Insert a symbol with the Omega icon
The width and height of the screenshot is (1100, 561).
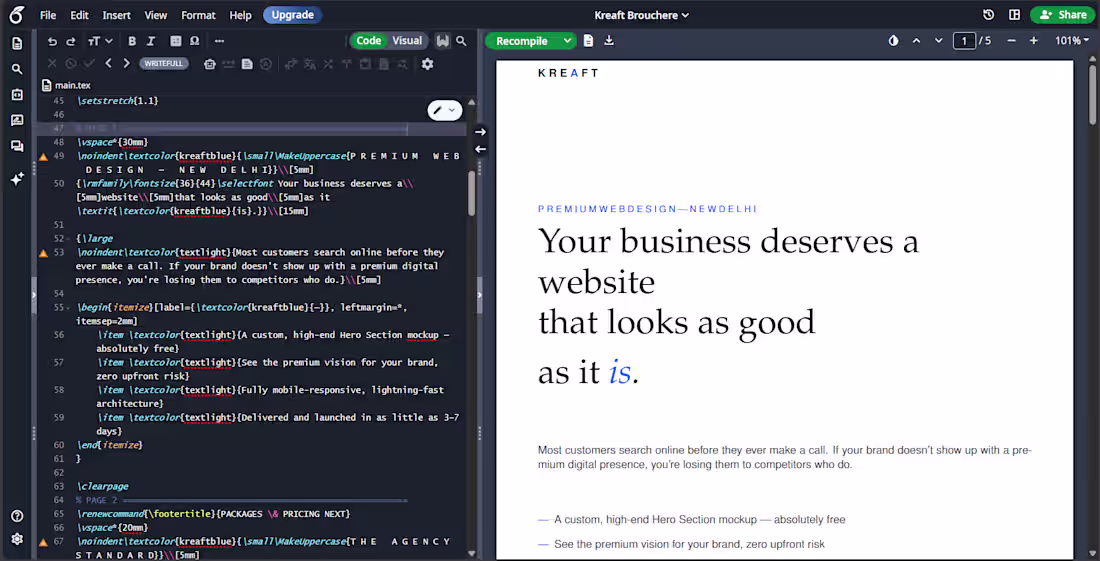[x=194, y=41]
